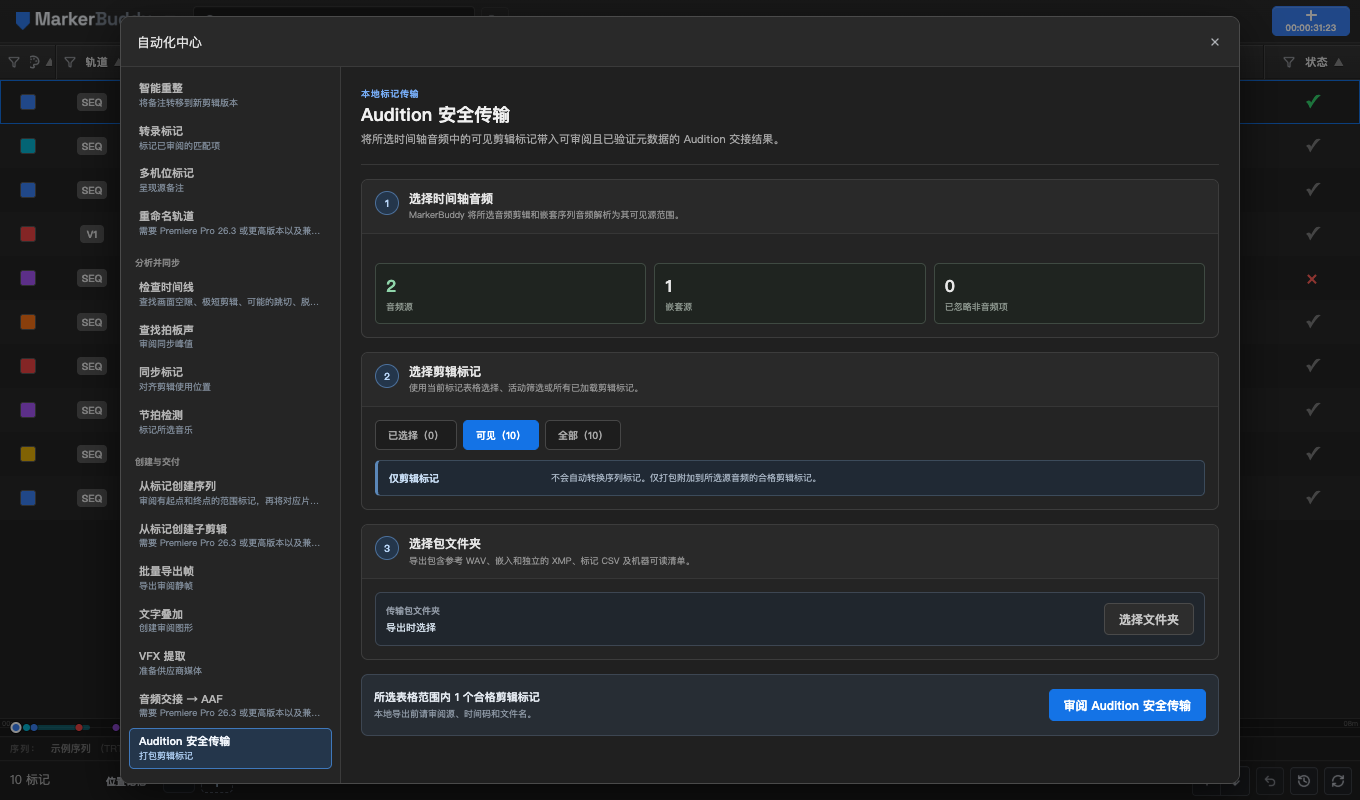The height and width of the screenshot is (800, 1360).
Task: Select the 节拍检测 automation
Action: tap(230, 422)
